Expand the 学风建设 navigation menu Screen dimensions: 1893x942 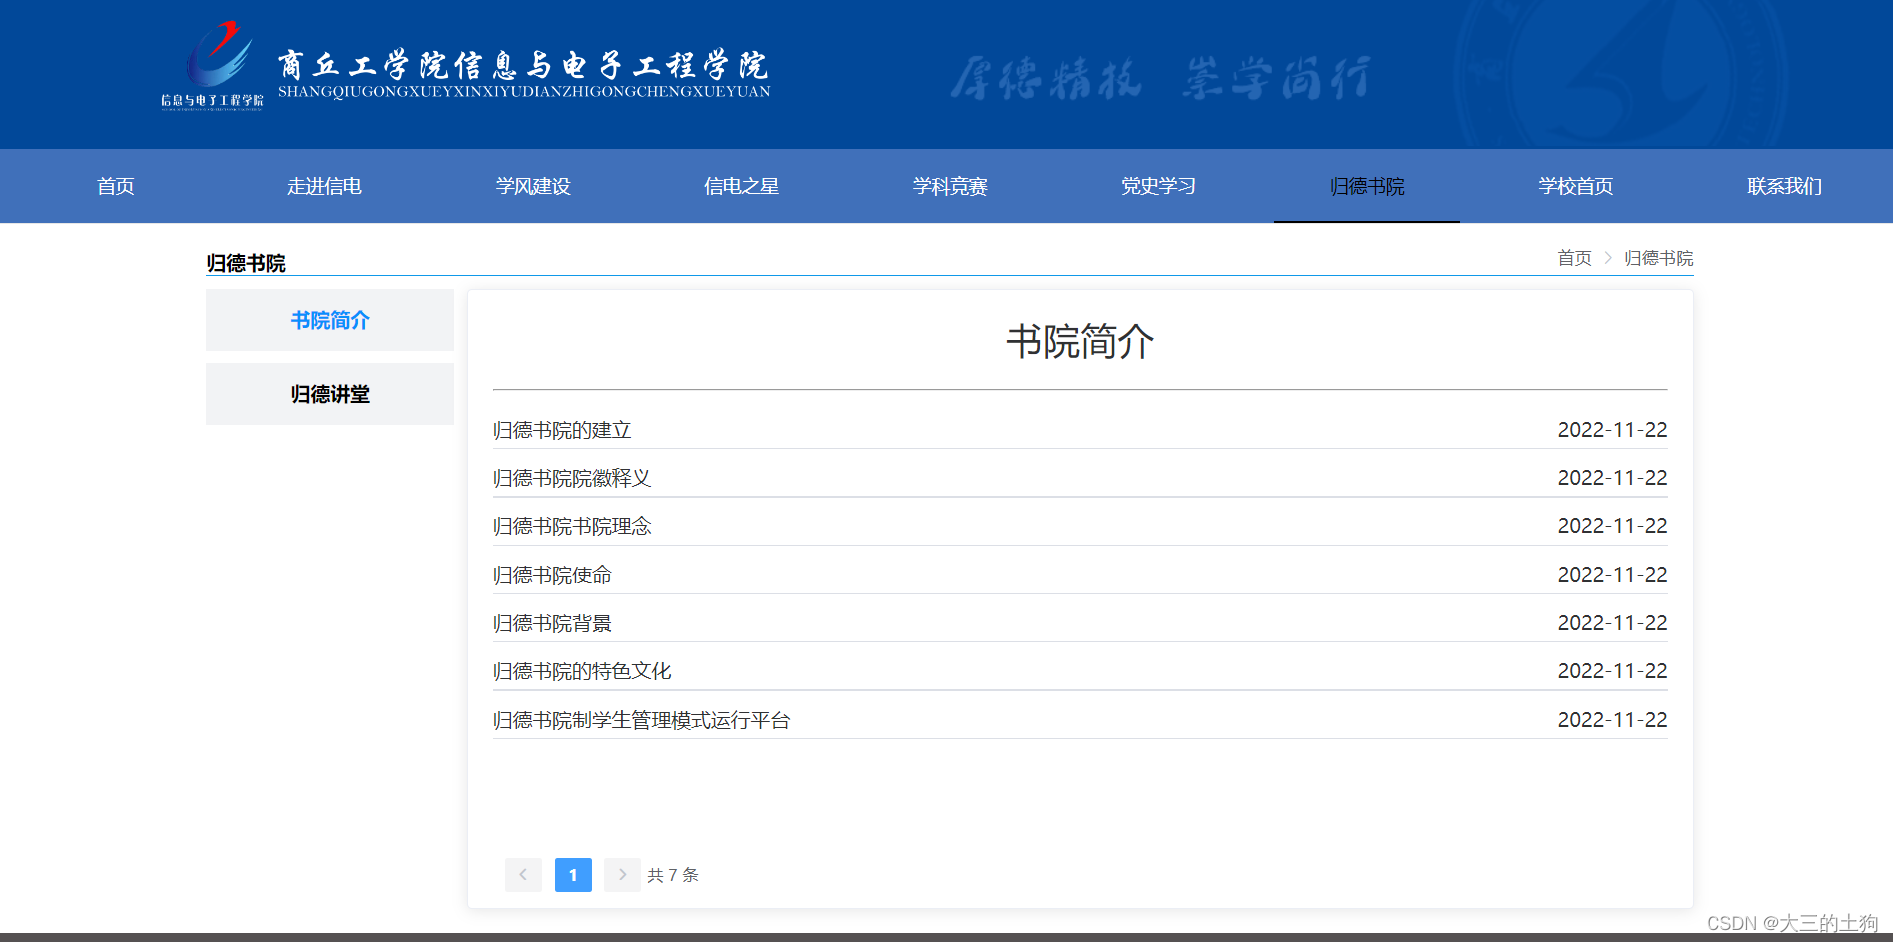[533, 186]
